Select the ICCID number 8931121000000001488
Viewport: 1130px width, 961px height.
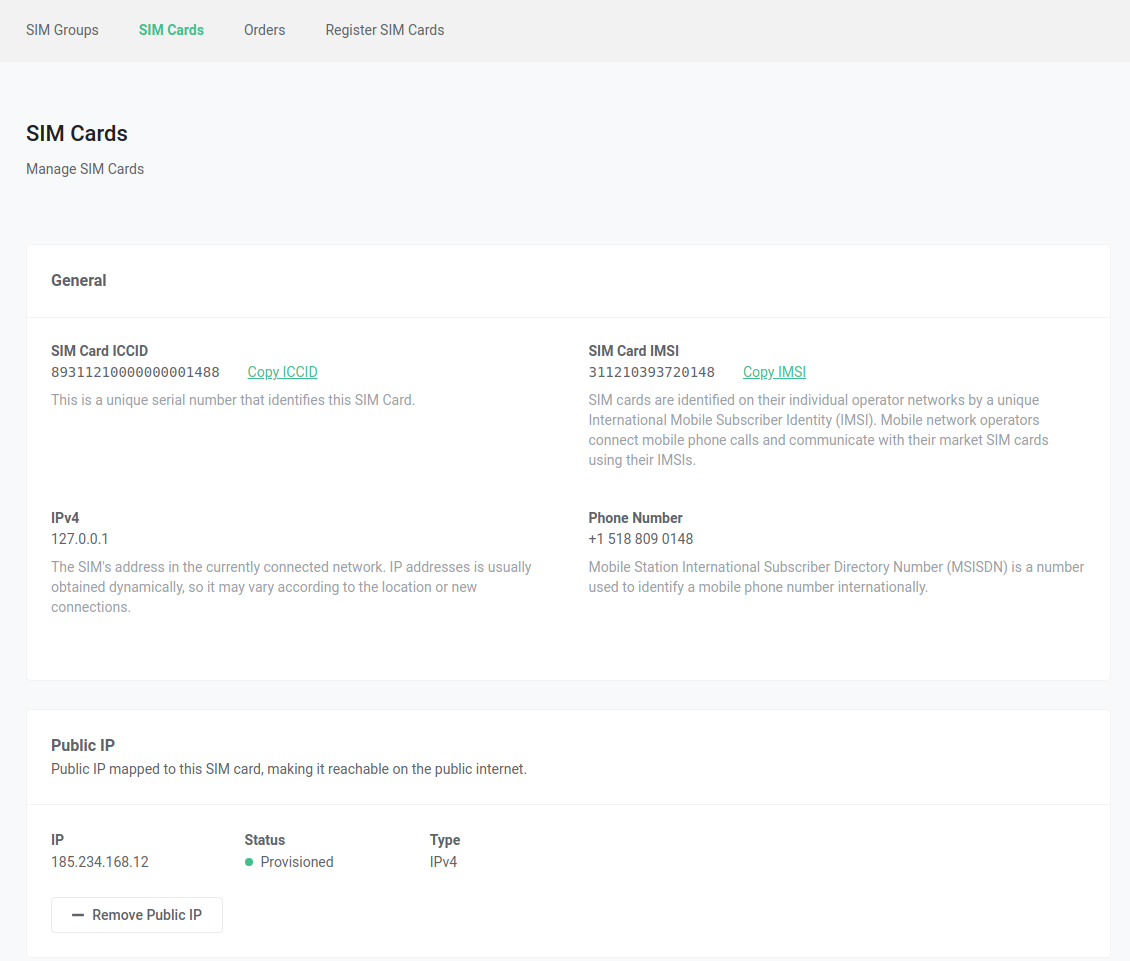[x=135, y=372]
